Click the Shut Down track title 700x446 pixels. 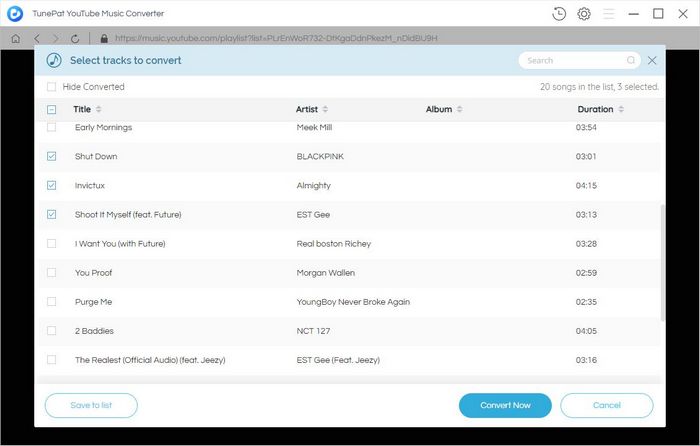pyautogui.click(x=96, y=156)
